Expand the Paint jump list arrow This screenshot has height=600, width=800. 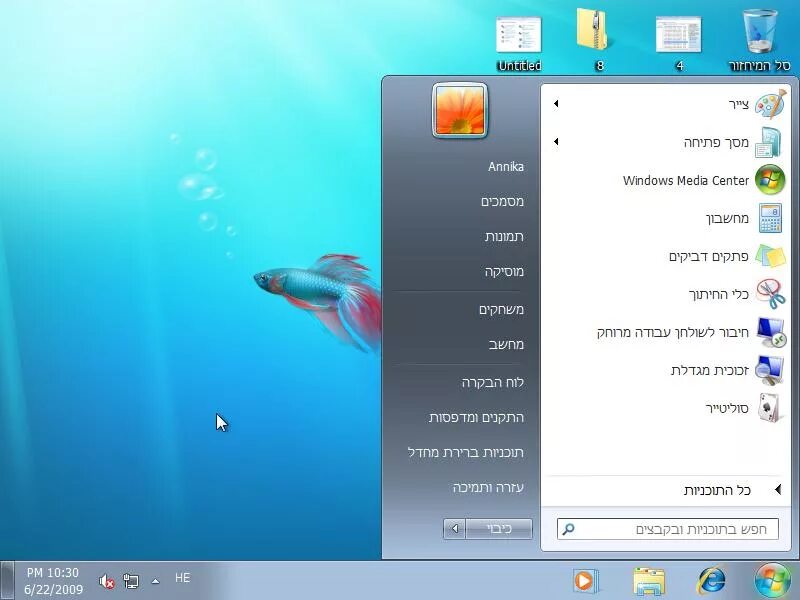point(556,104)
